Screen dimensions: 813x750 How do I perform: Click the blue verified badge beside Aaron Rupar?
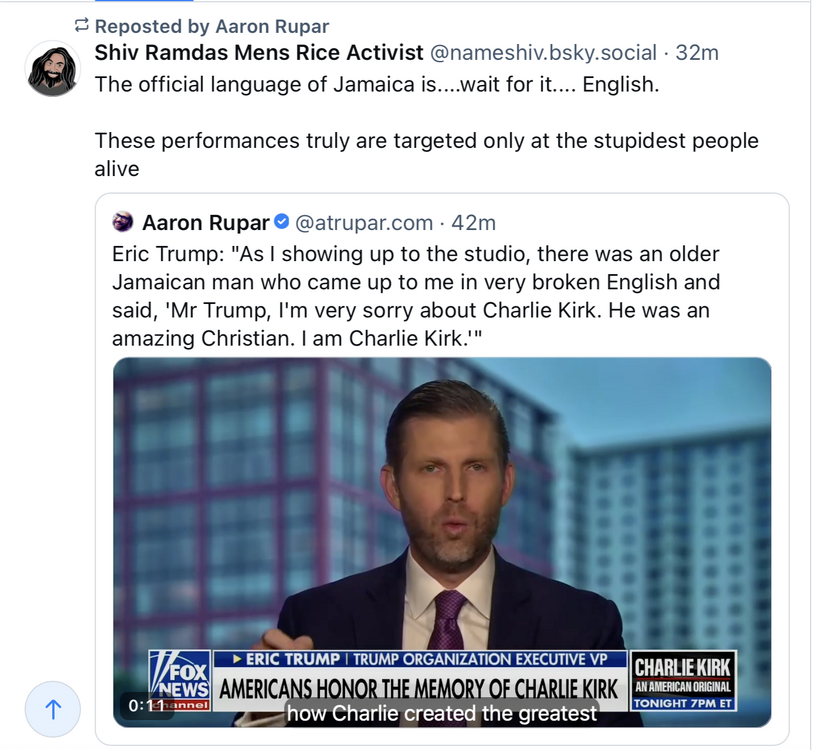(x=282, y=222)
